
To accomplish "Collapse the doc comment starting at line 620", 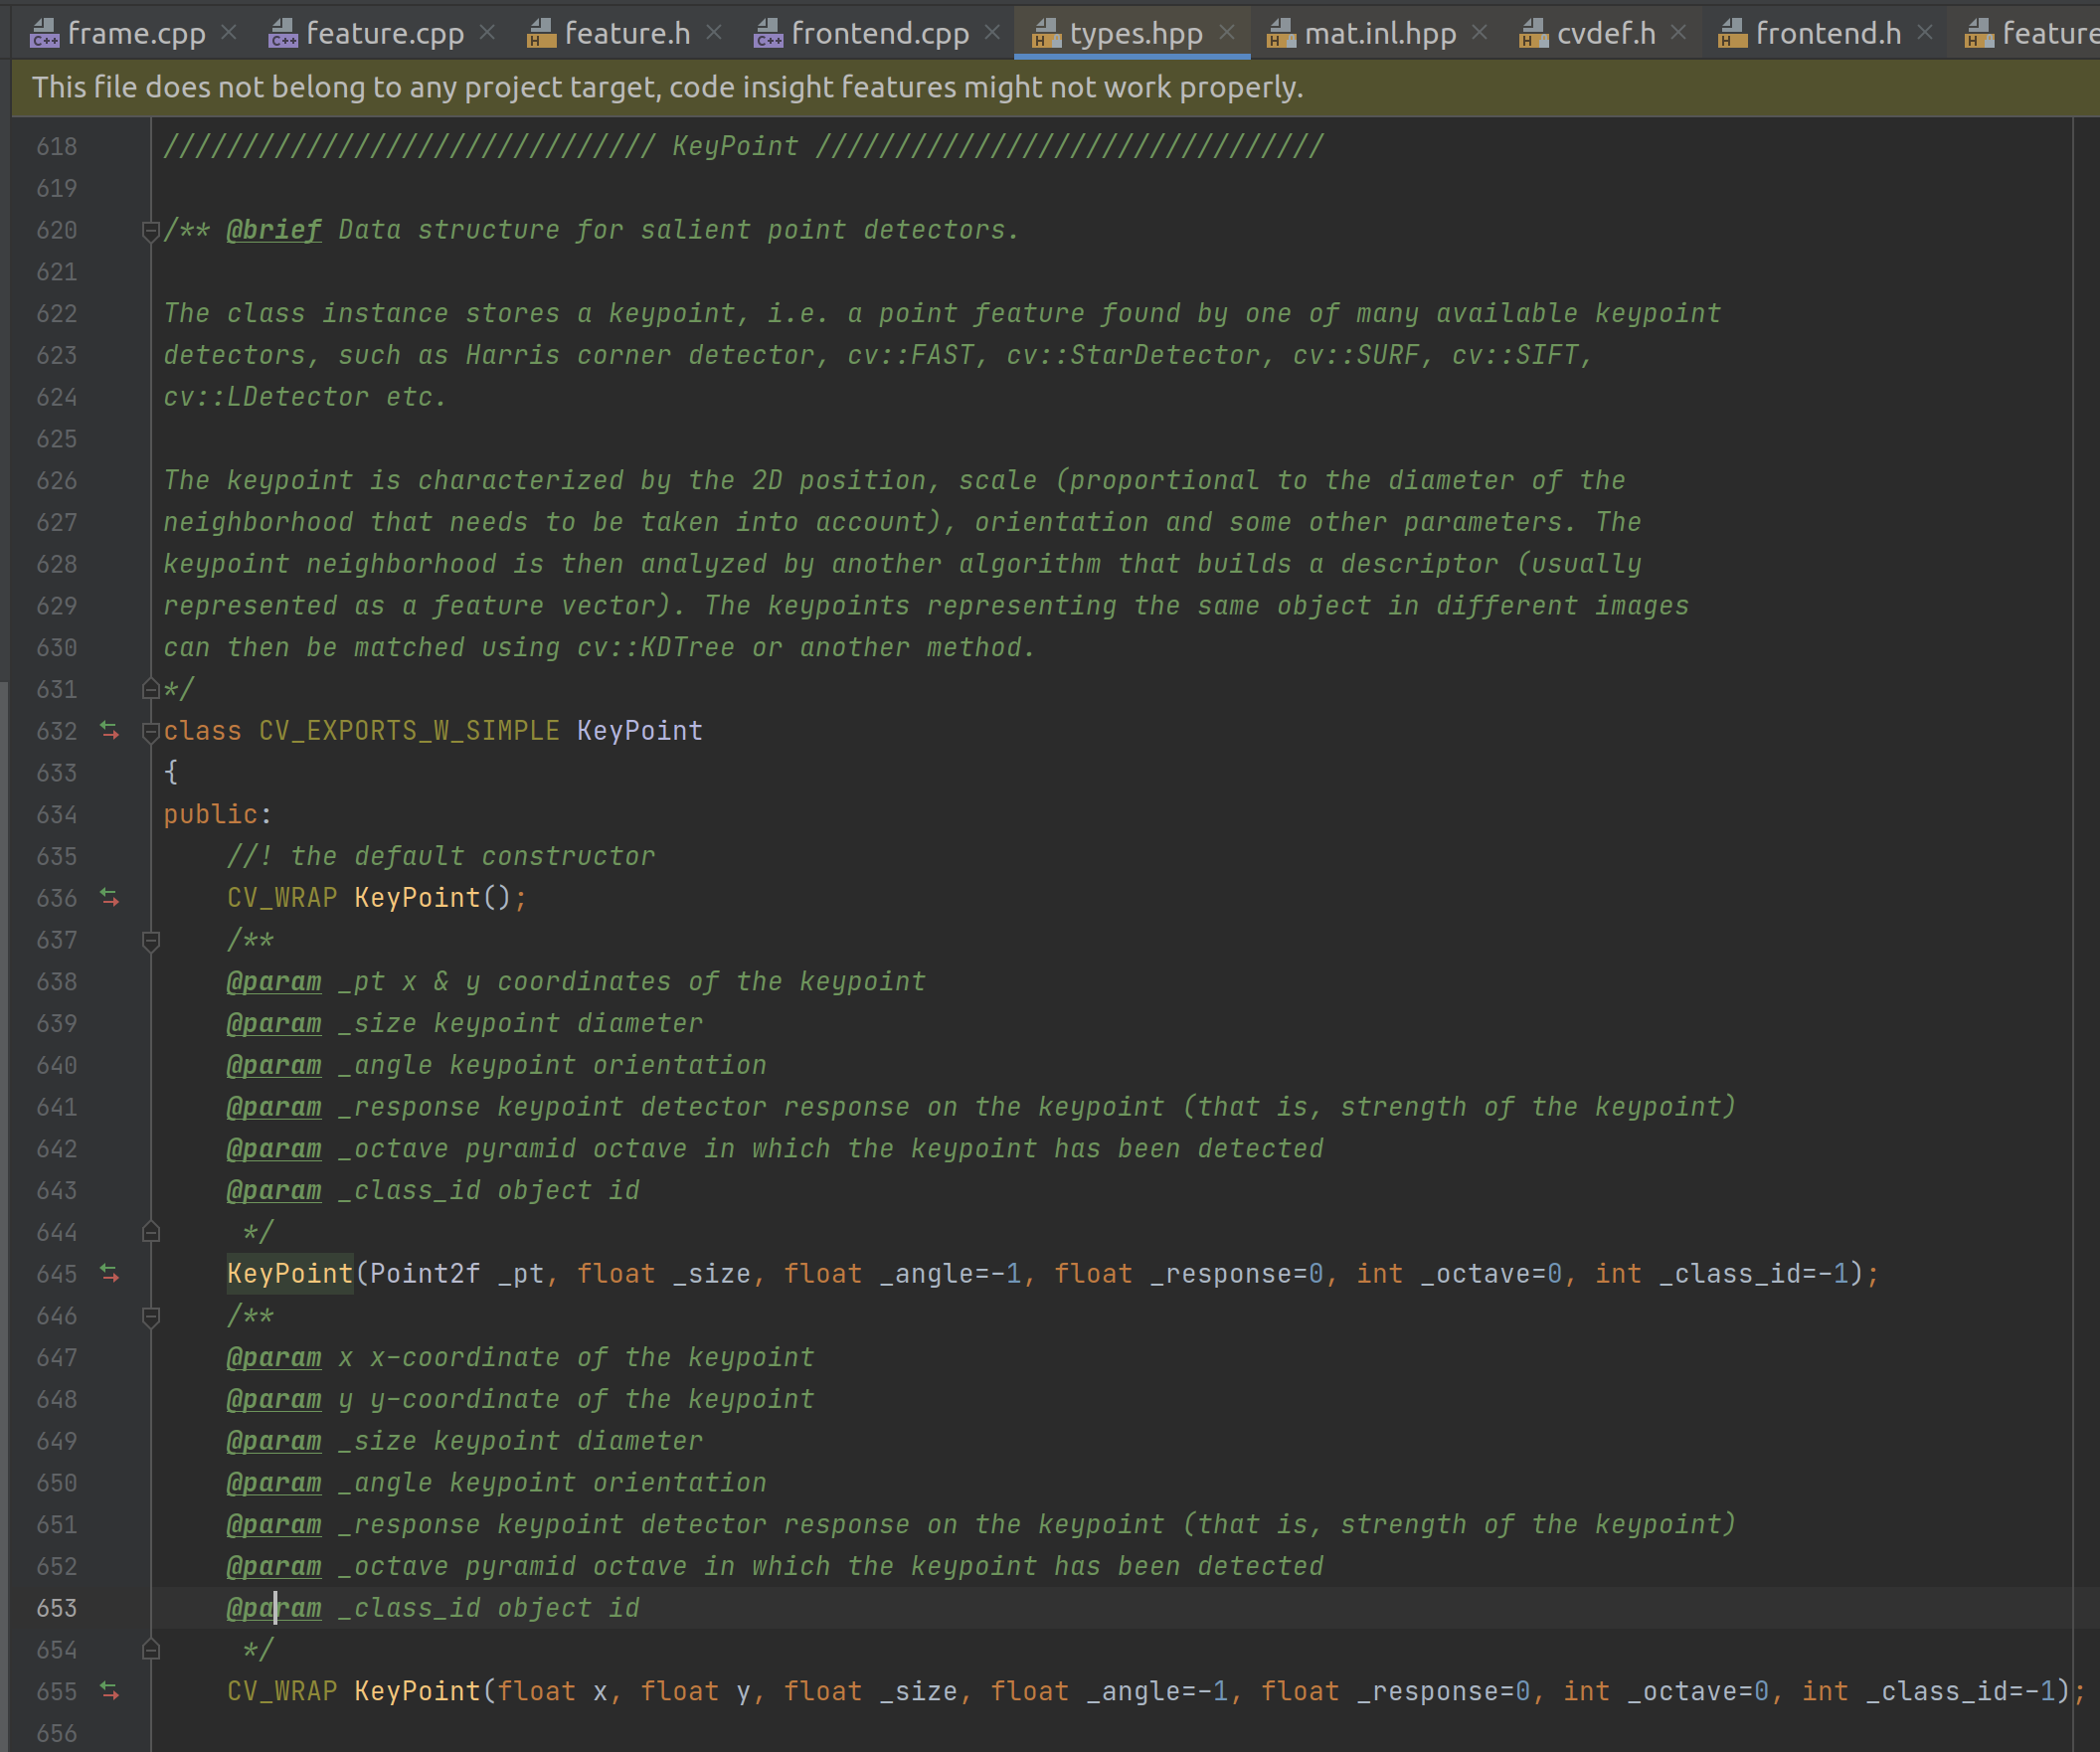I will pos(151,231).
